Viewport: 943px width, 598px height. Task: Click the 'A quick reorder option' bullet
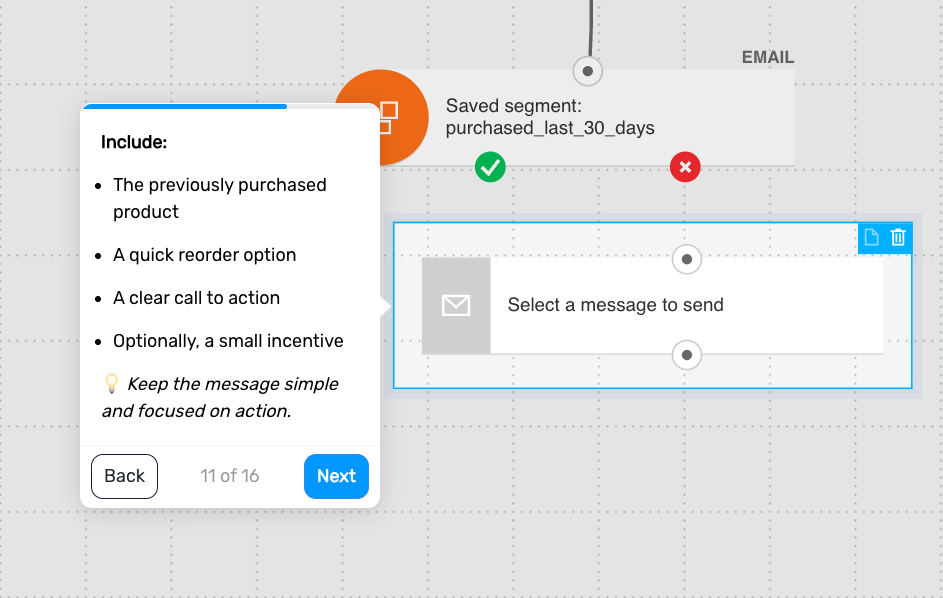click(x=204, y=255)
